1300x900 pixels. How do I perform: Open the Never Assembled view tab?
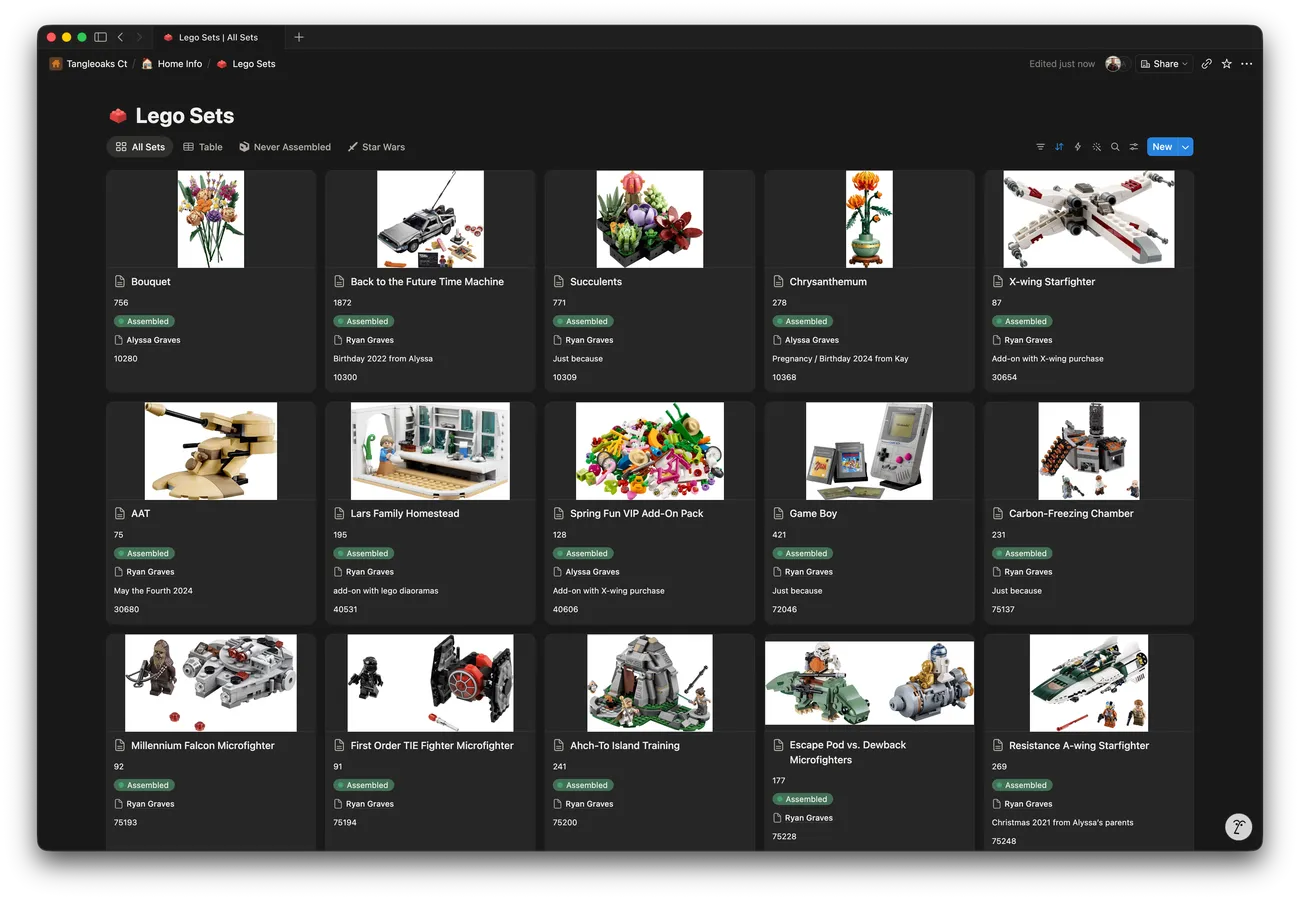pos(285,147)
